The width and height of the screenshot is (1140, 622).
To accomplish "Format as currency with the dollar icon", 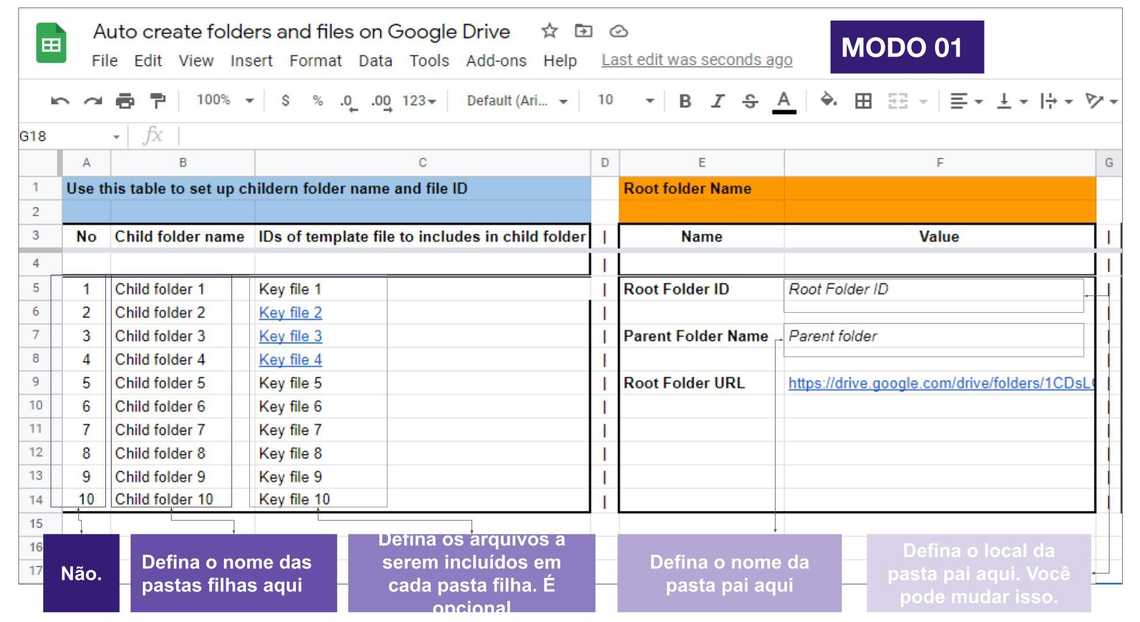I will coord(286,101).
